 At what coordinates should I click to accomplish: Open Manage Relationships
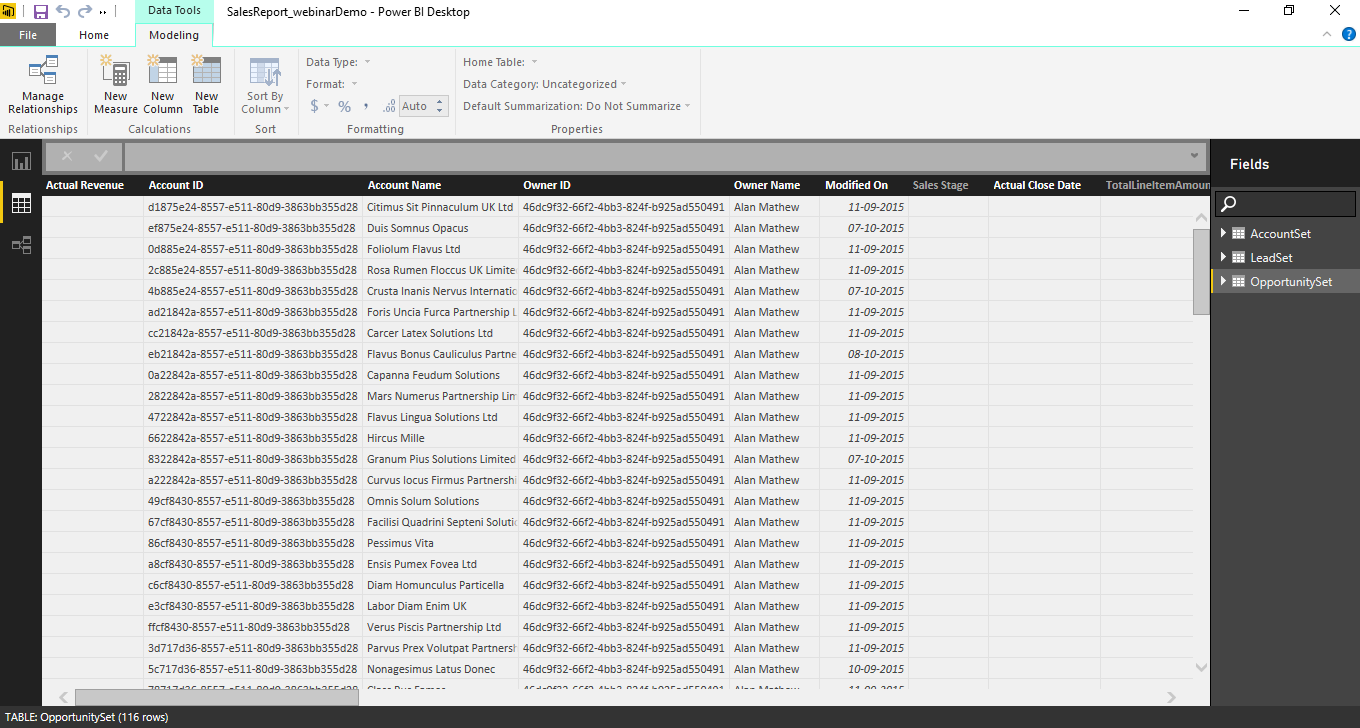(43, 87)
